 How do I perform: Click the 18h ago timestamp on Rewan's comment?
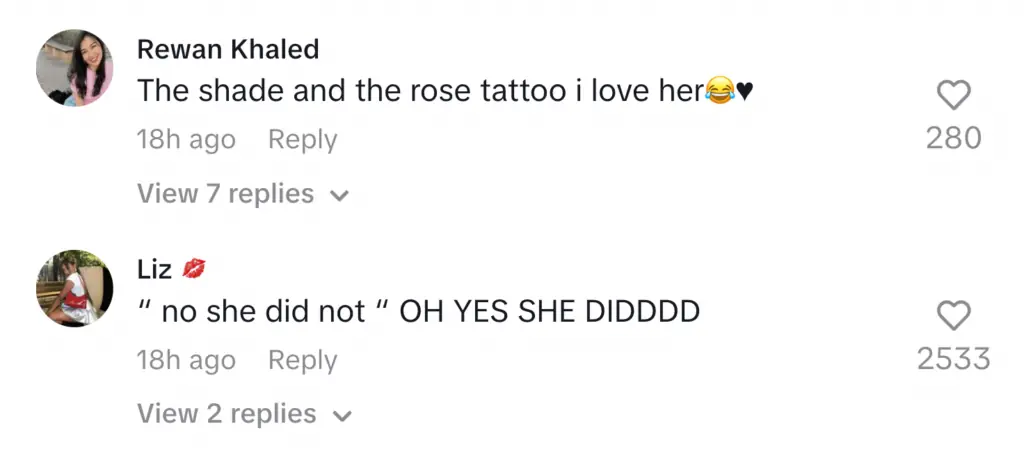point(186,140)
